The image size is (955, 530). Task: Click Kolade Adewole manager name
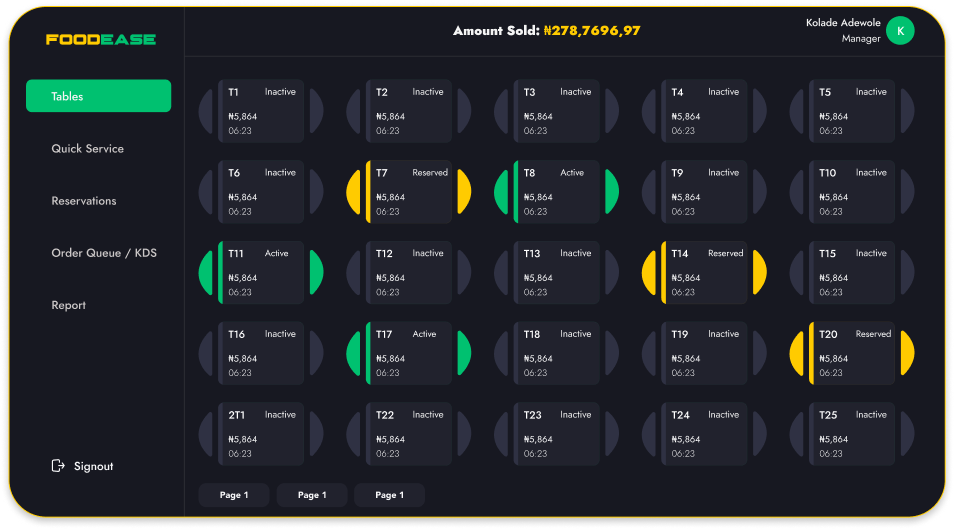(x=843, y=23)
